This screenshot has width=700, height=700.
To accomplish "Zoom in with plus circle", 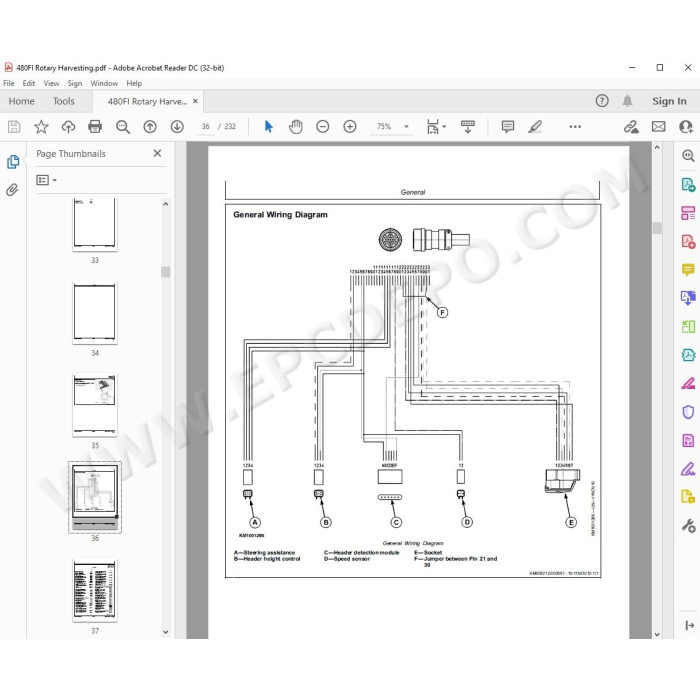I will pos(350,127).
